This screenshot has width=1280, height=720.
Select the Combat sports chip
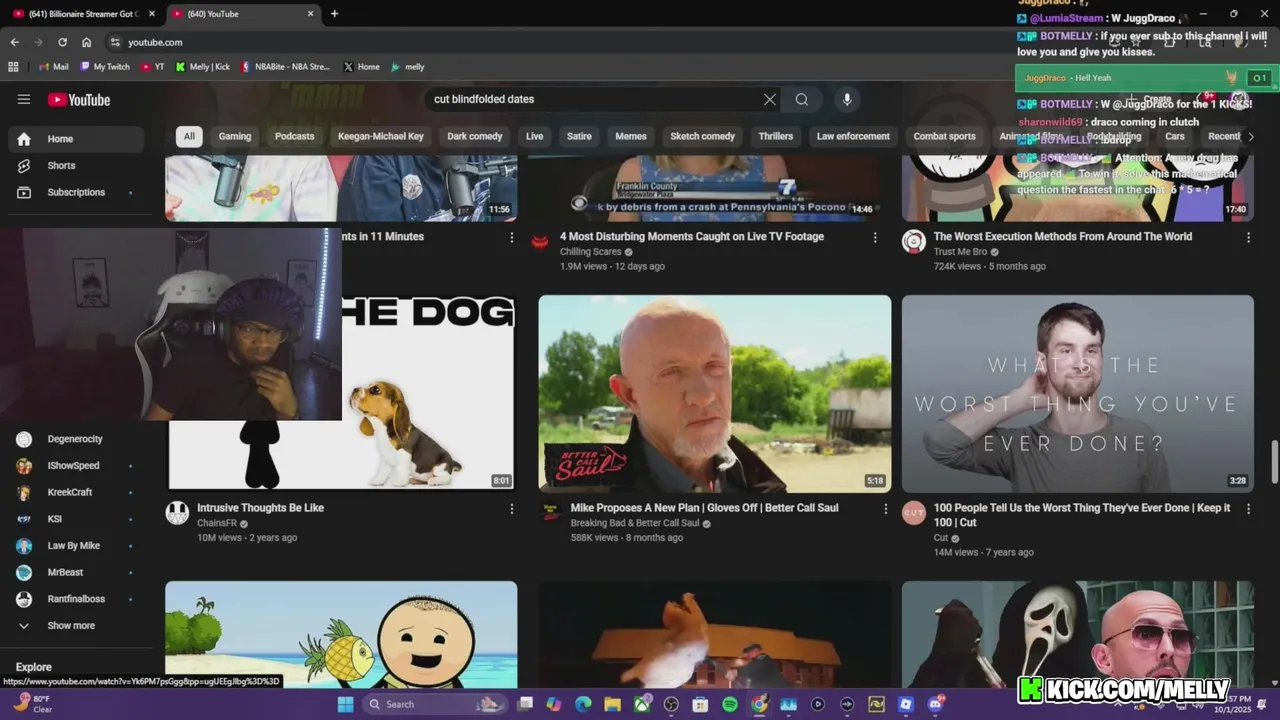tap(945, 136)
